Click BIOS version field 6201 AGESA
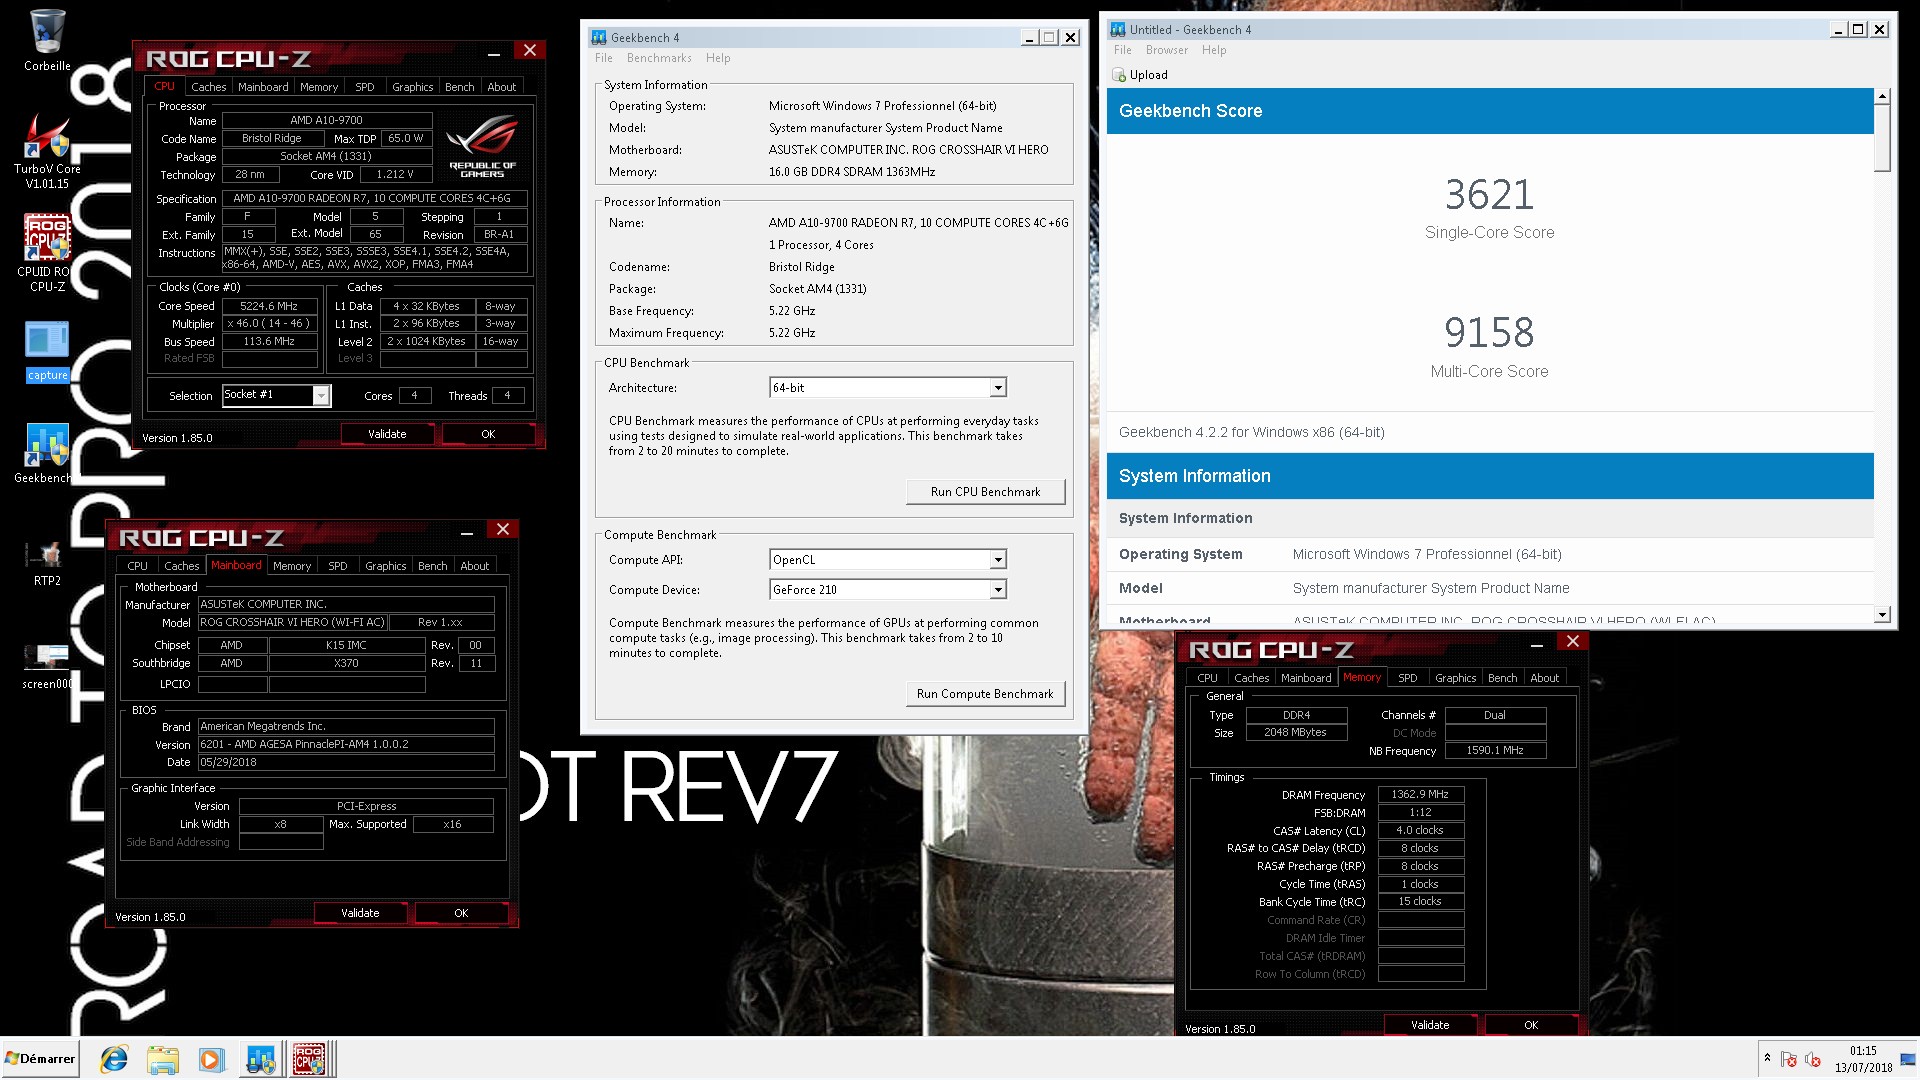The height and width of the screenshot is (1080, 1920). coord(346,745)
